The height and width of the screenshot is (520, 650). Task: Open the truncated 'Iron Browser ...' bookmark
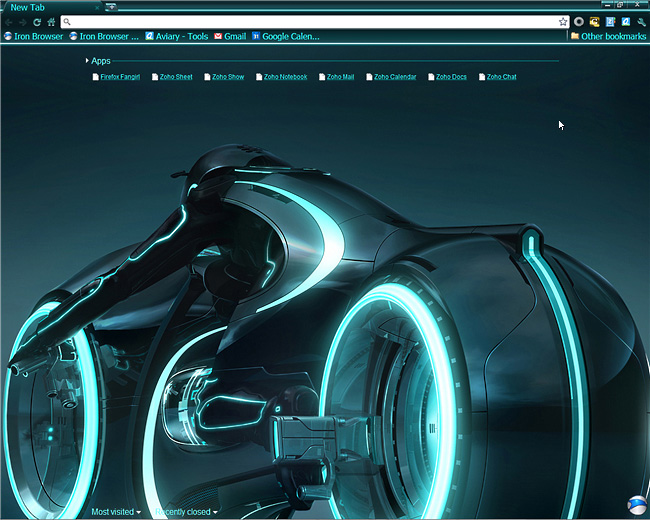(104, 36)
